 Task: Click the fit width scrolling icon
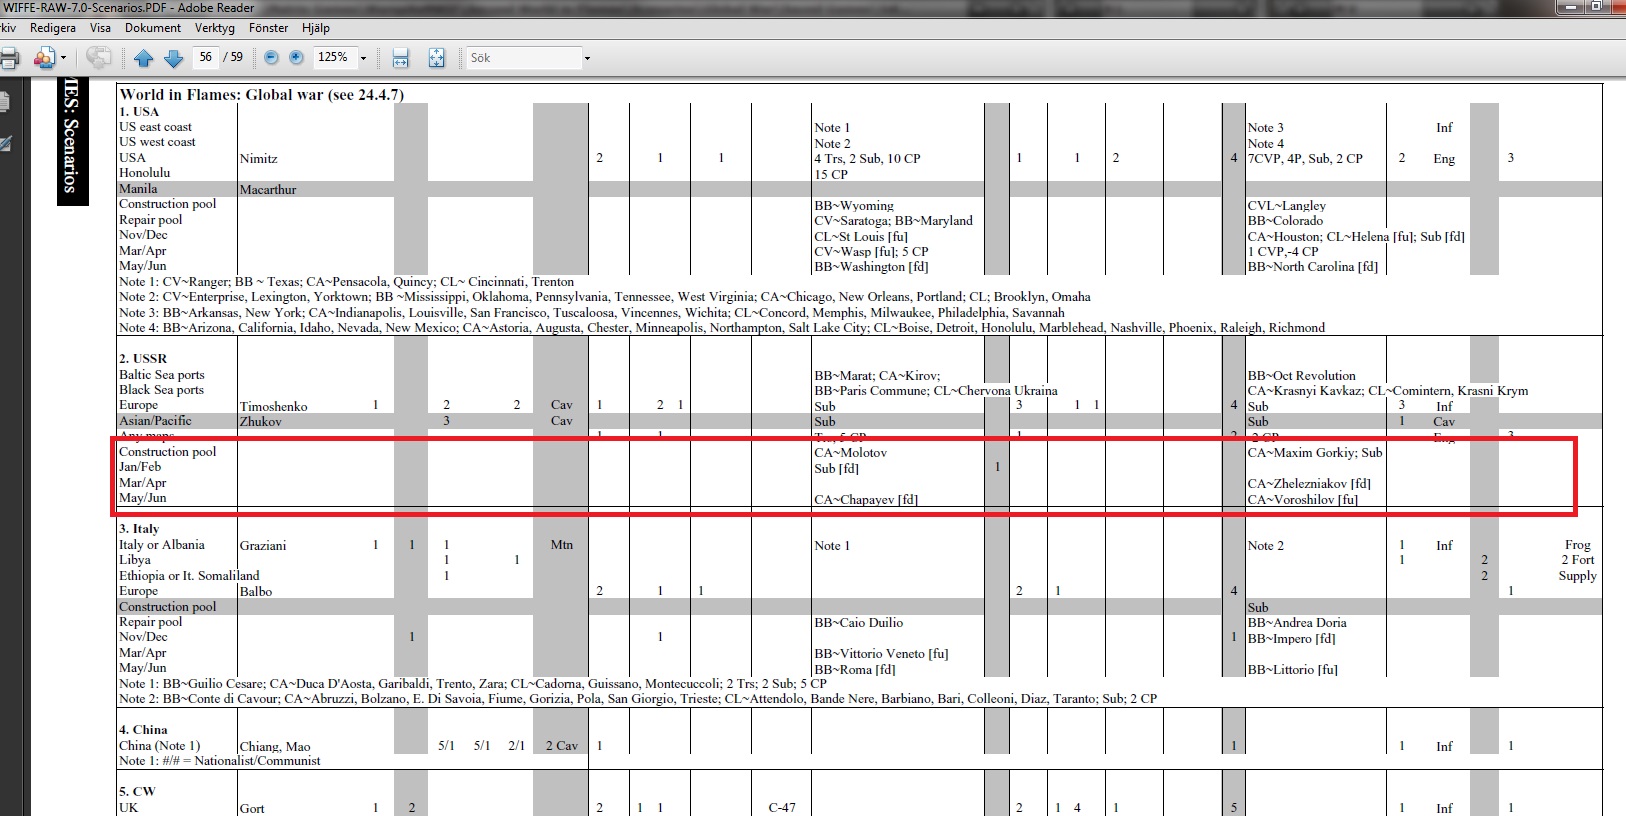point(401,58)
